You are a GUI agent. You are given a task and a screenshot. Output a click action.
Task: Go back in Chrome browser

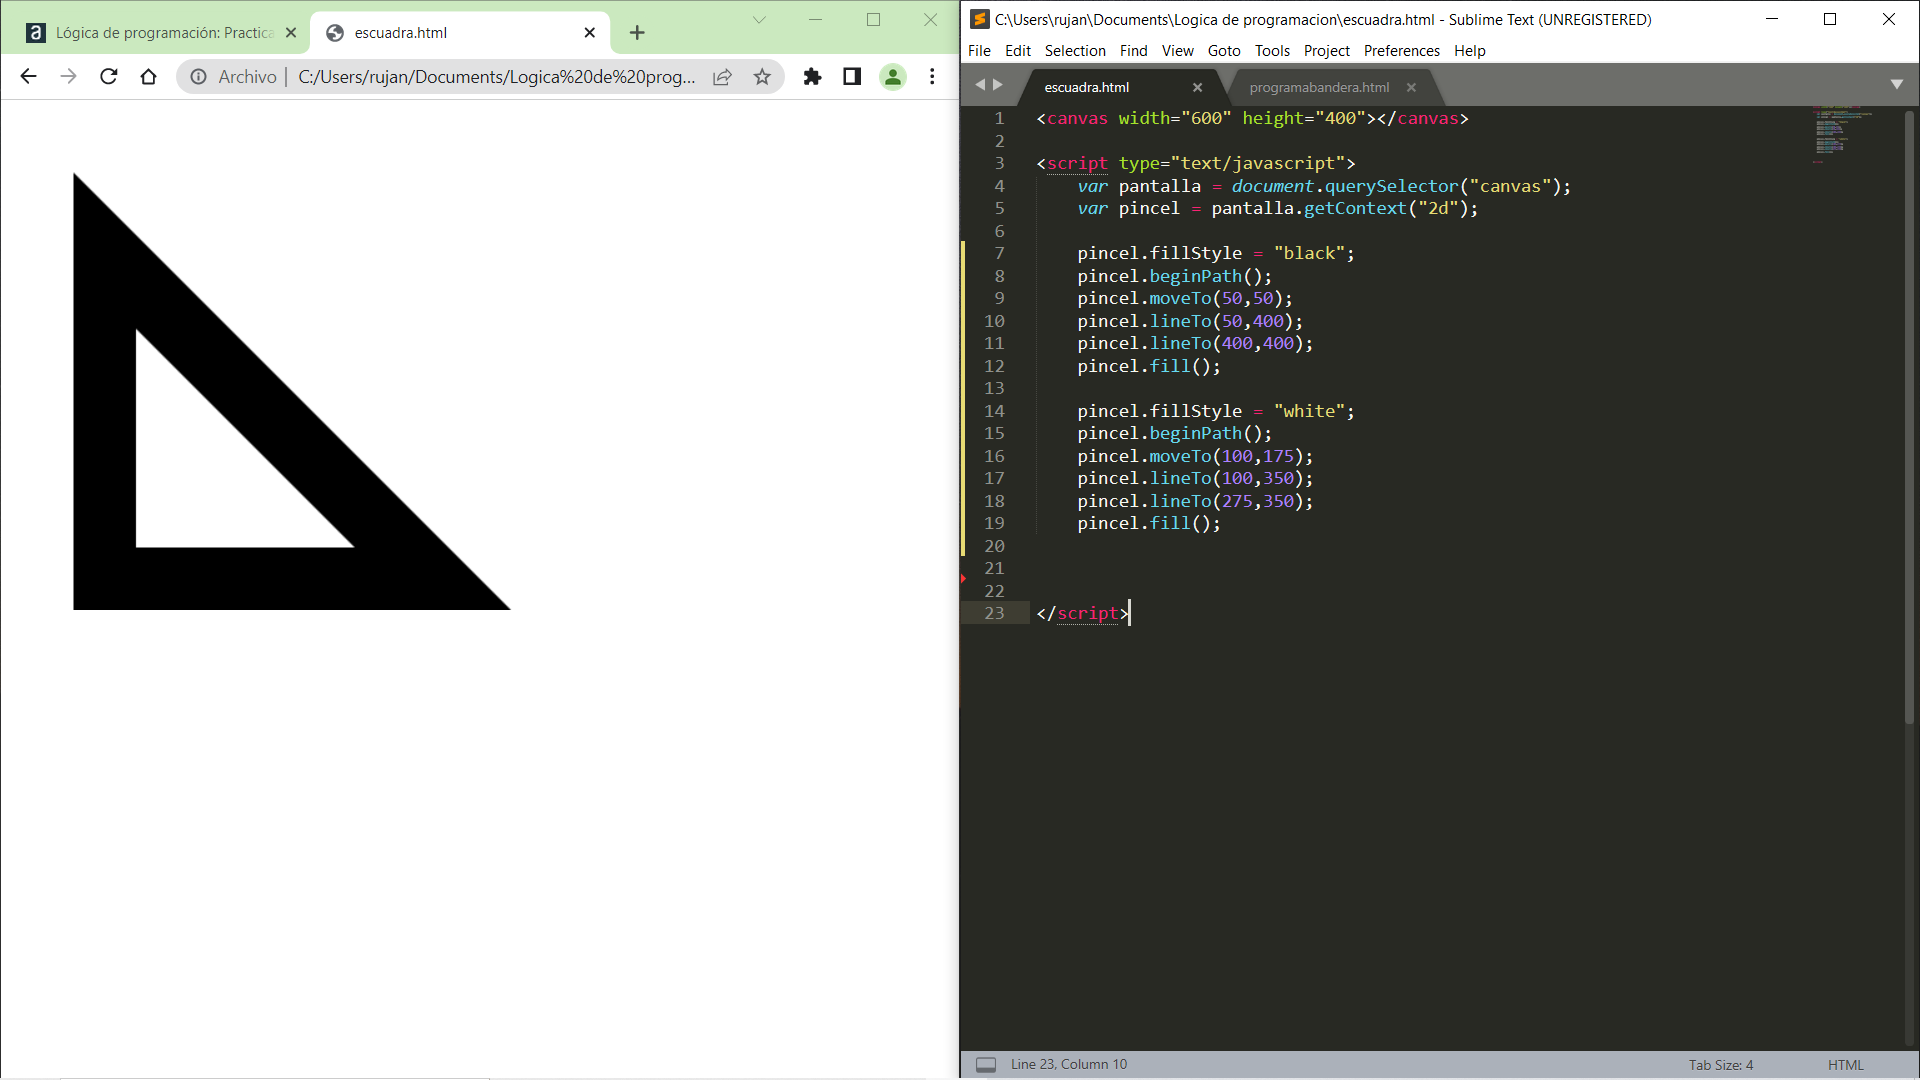(x=28, y=77)
